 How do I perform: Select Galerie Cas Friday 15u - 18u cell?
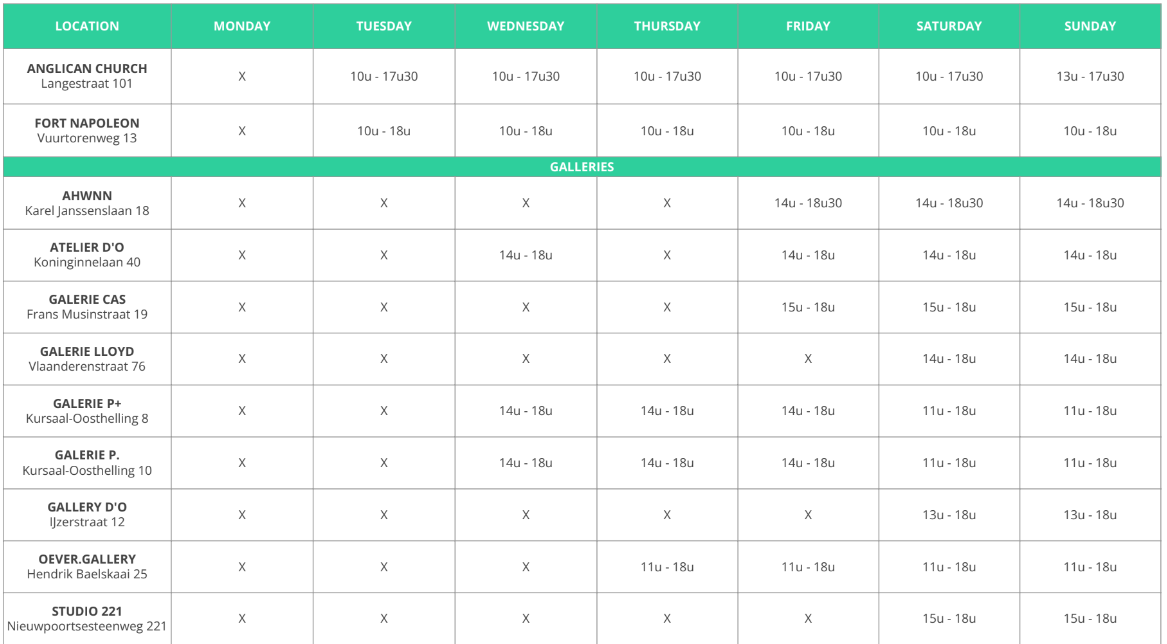pos(808,307)
